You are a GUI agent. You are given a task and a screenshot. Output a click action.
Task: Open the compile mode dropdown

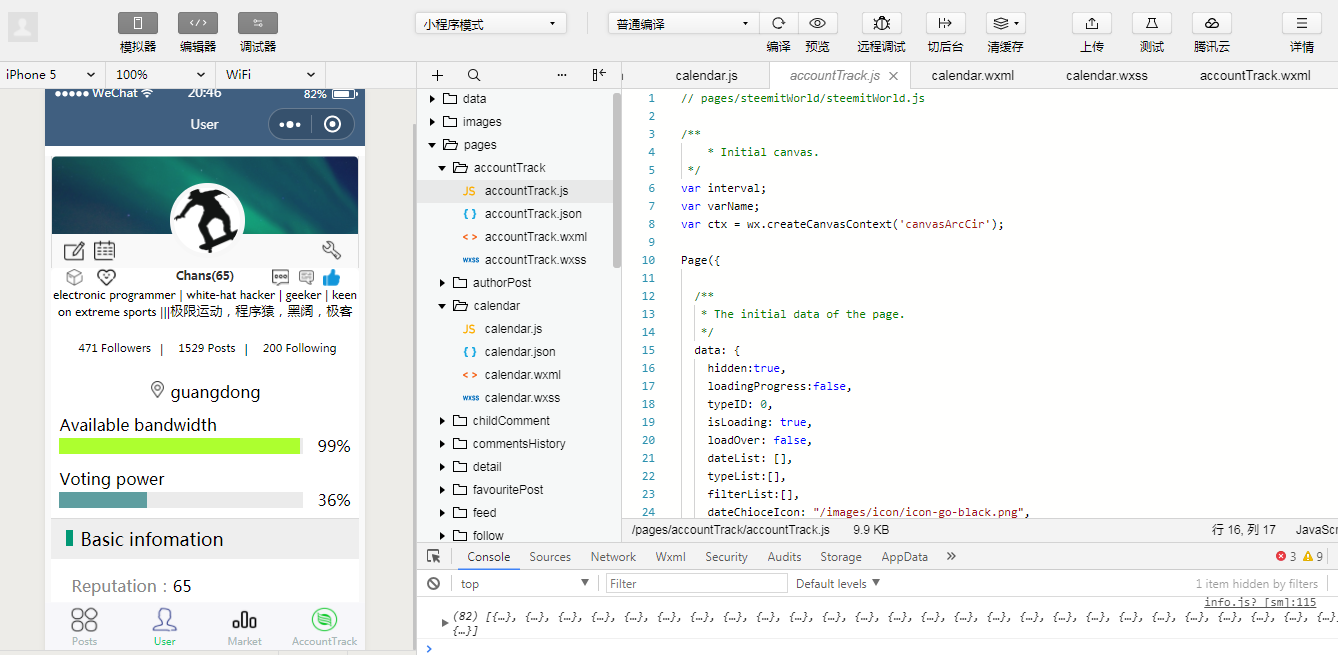pos(684,24)
